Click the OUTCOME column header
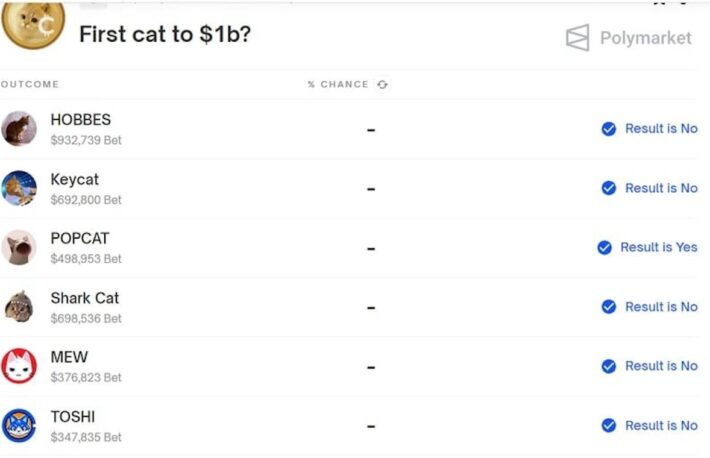710x458 pixels. (x=30, y=85)
